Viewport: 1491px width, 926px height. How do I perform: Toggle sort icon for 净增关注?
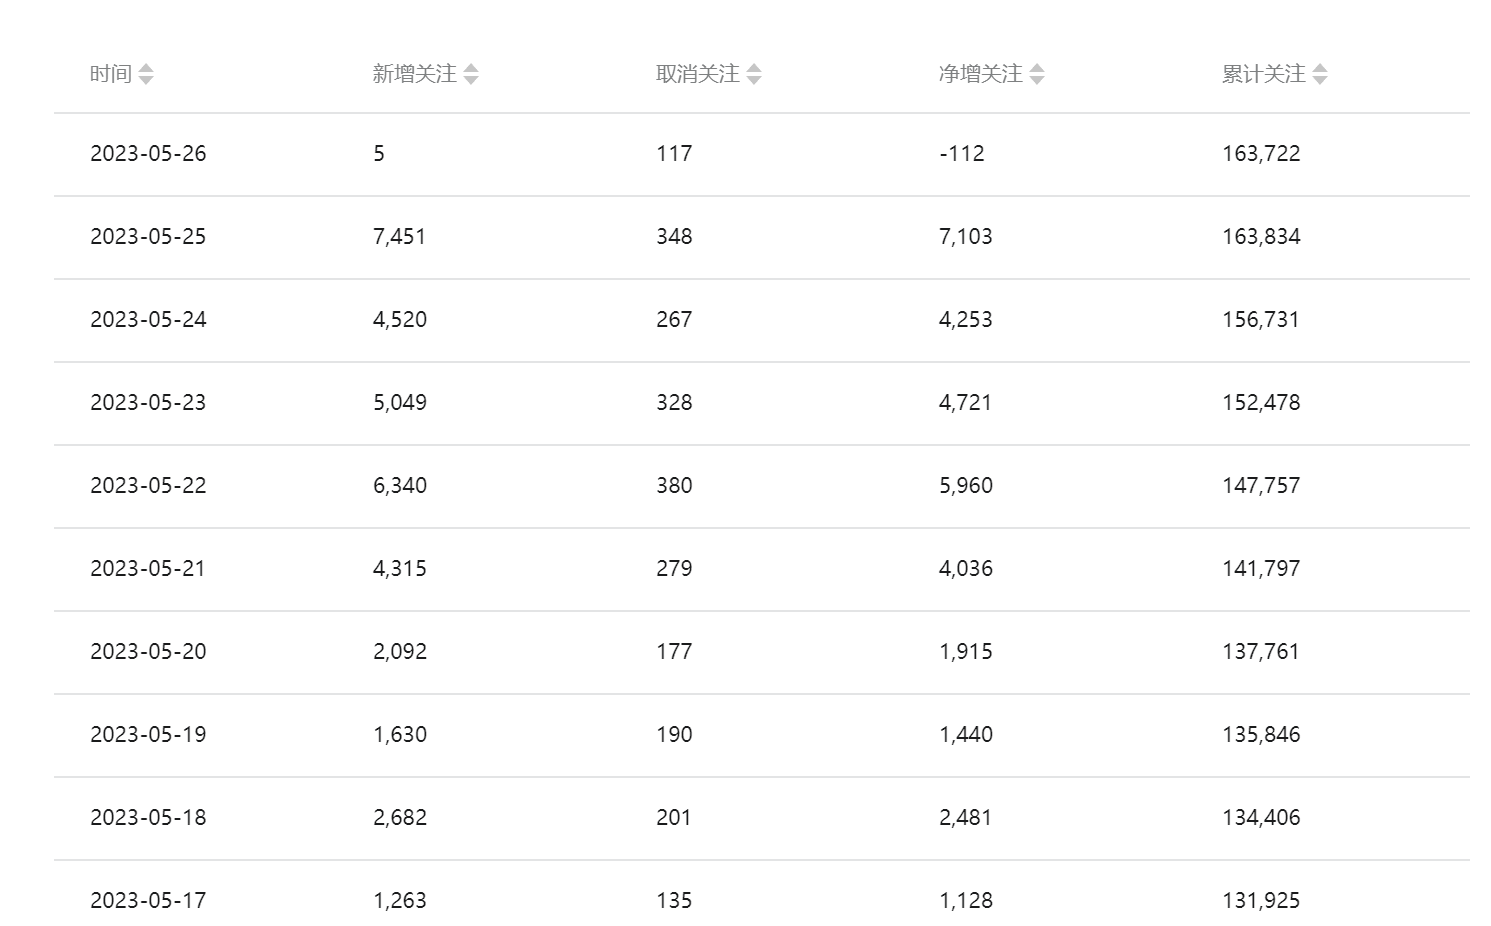(x=1037, y=74)
